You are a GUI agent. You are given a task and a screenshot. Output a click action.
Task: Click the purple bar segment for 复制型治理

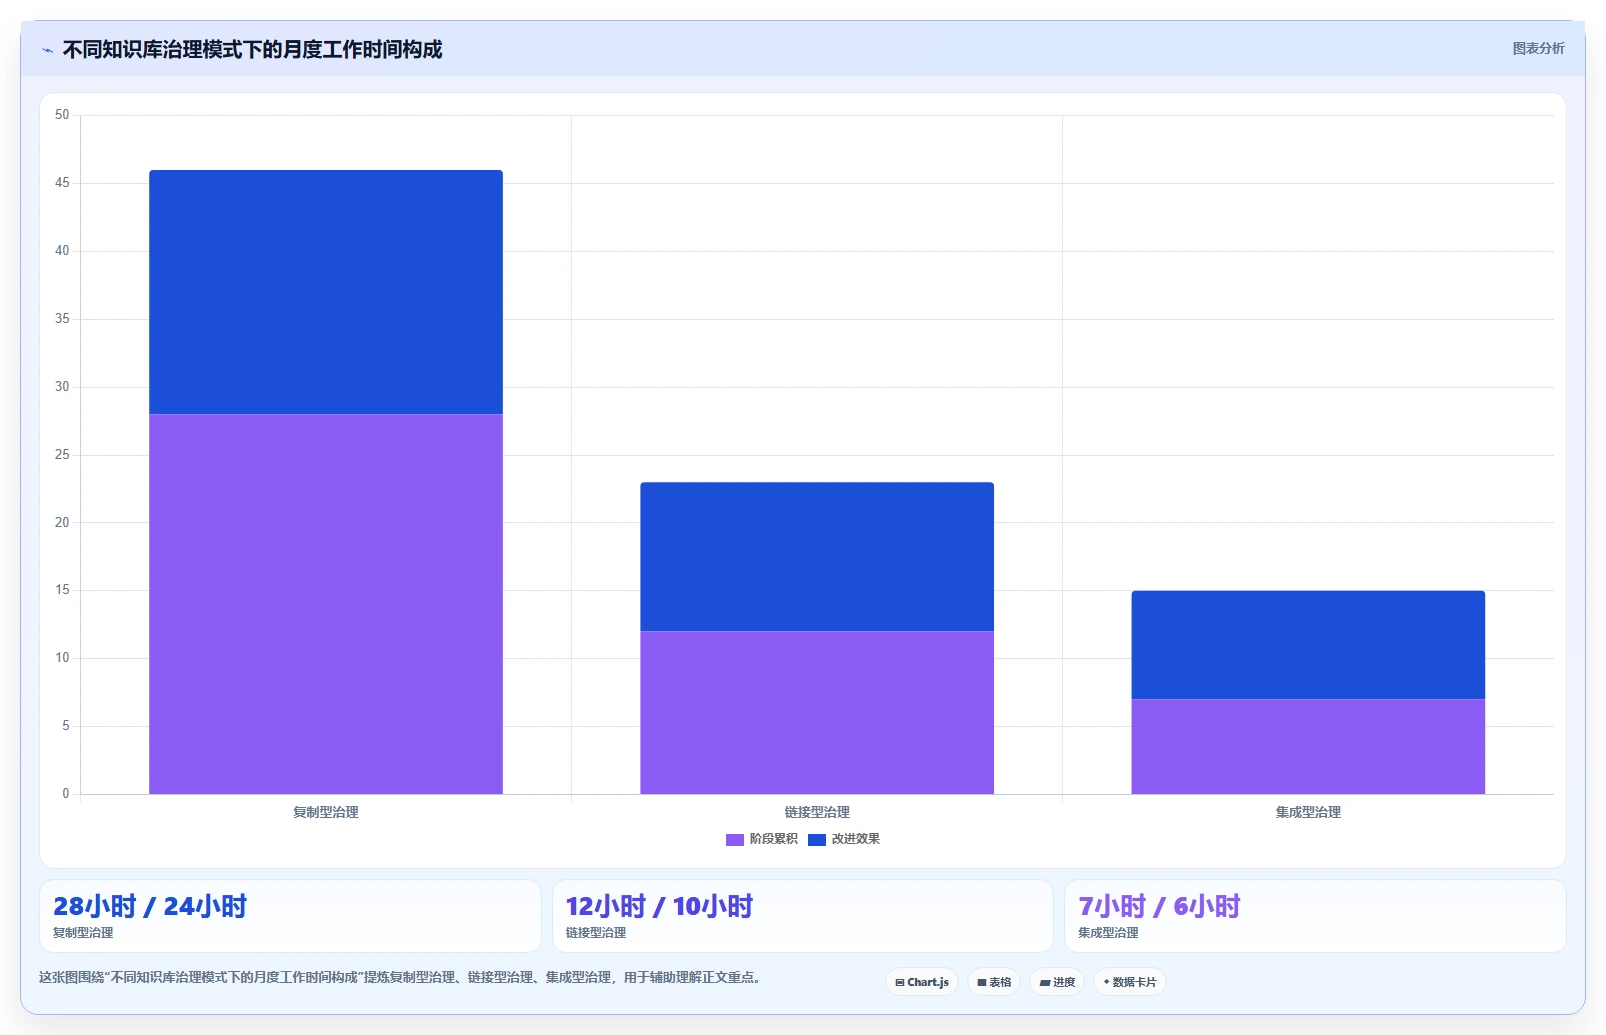(326, 604)
